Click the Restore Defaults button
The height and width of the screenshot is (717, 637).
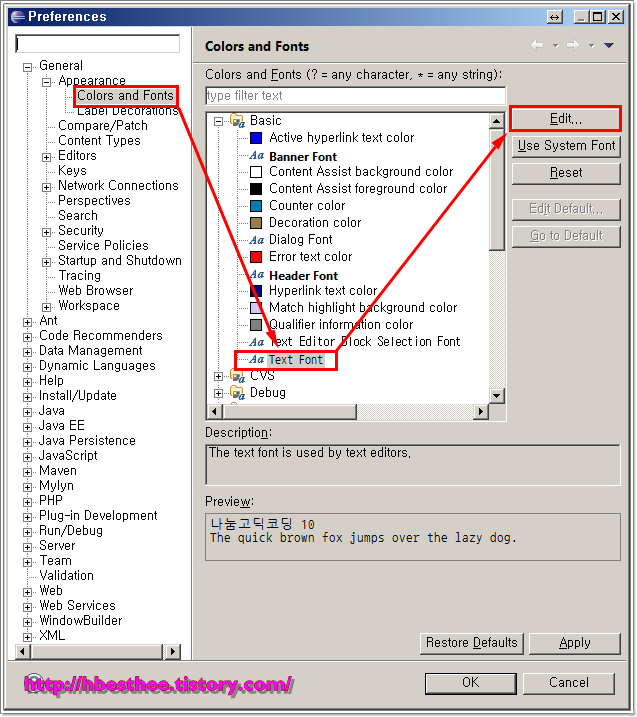point(471,643)
